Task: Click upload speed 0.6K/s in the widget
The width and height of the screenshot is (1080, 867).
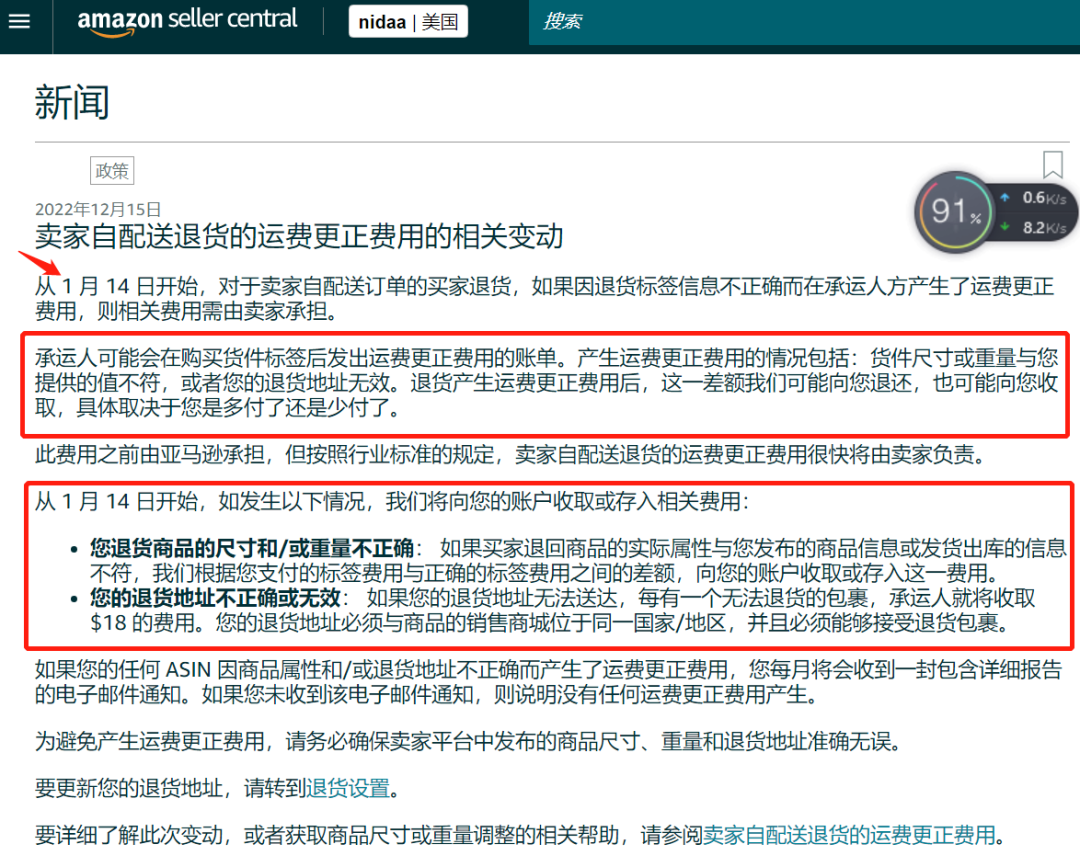Action: point(1043,198)
